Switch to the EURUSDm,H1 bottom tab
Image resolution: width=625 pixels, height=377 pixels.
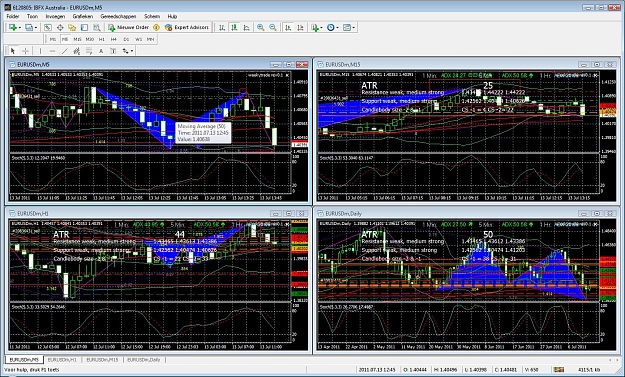[62, 360]
